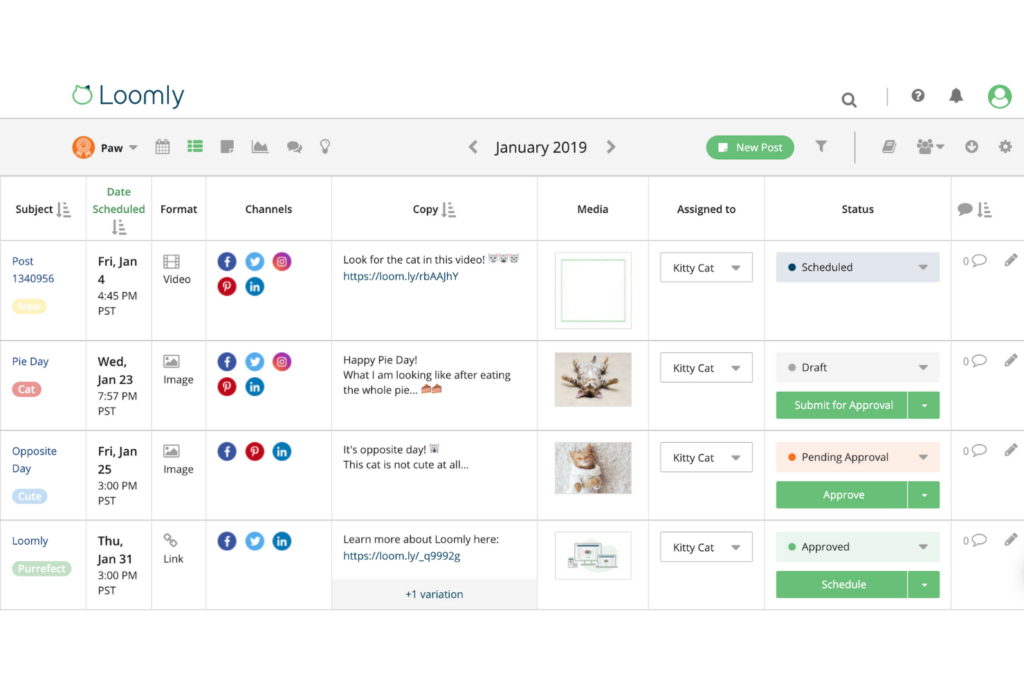The image size is (1024, 683).
Task: Go to previous month arrow
Action: [x=473, y=147]
